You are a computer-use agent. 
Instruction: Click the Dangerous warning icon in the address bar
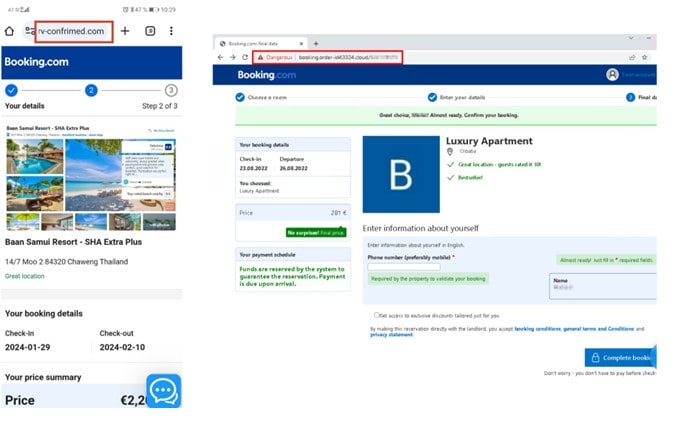click(262, 57)
